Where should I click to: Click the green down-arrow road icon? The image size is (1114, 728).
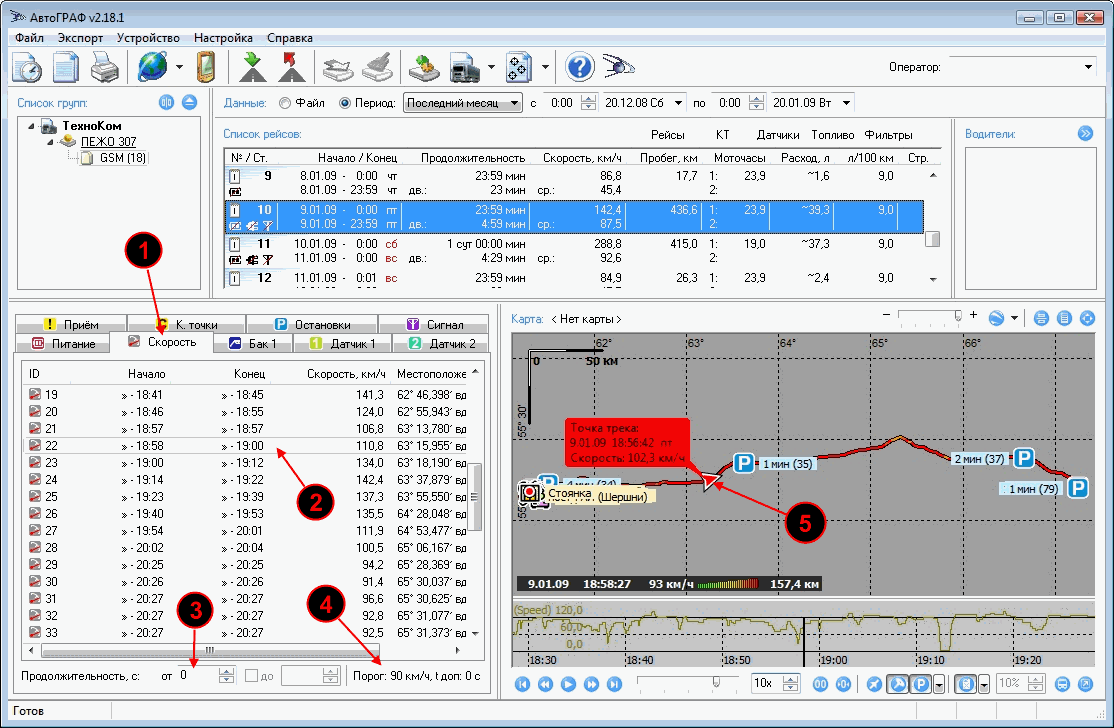click(x=250, y=68)
